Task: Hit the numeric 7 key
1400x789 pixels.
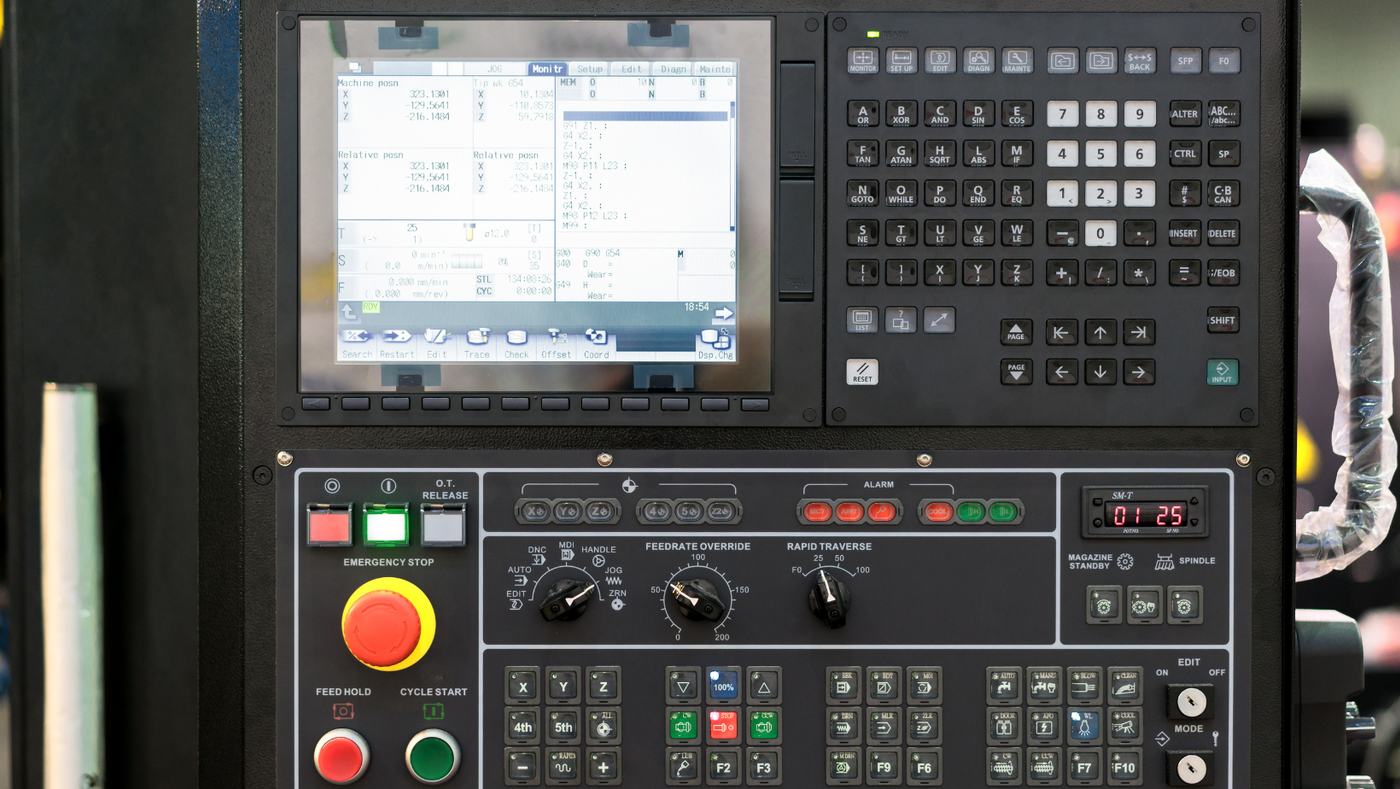Action: pos(1062,113)
